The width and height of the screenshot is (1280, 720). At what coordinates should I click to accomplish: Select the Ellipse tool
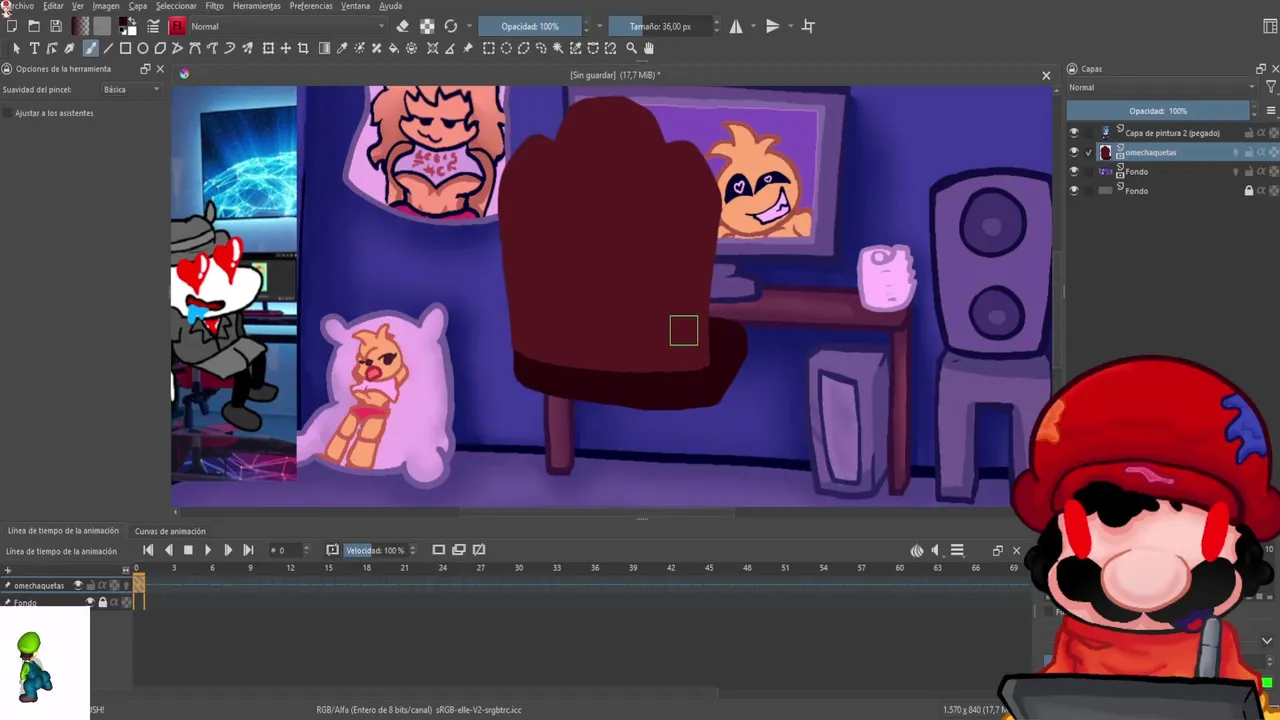click(143, 48)
